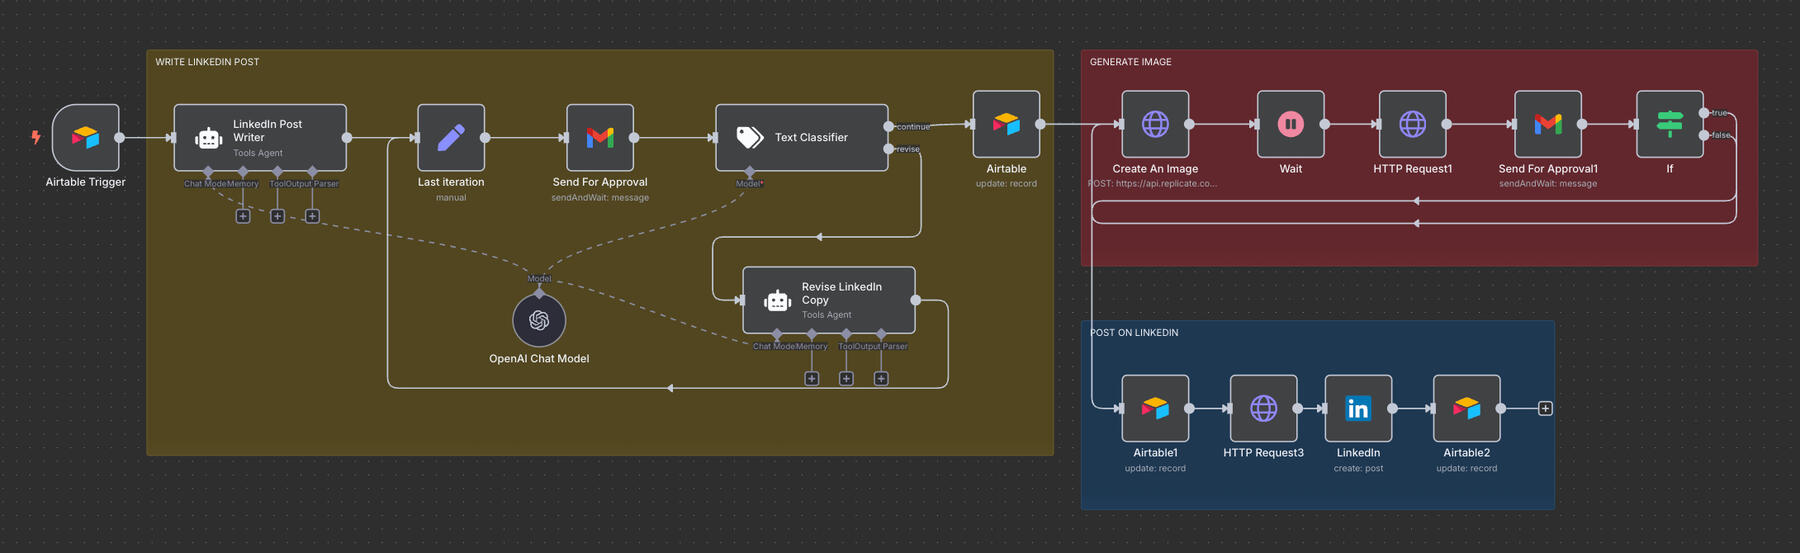Select the Revise LinkedIn Copy agent node

tap(828, 300)
